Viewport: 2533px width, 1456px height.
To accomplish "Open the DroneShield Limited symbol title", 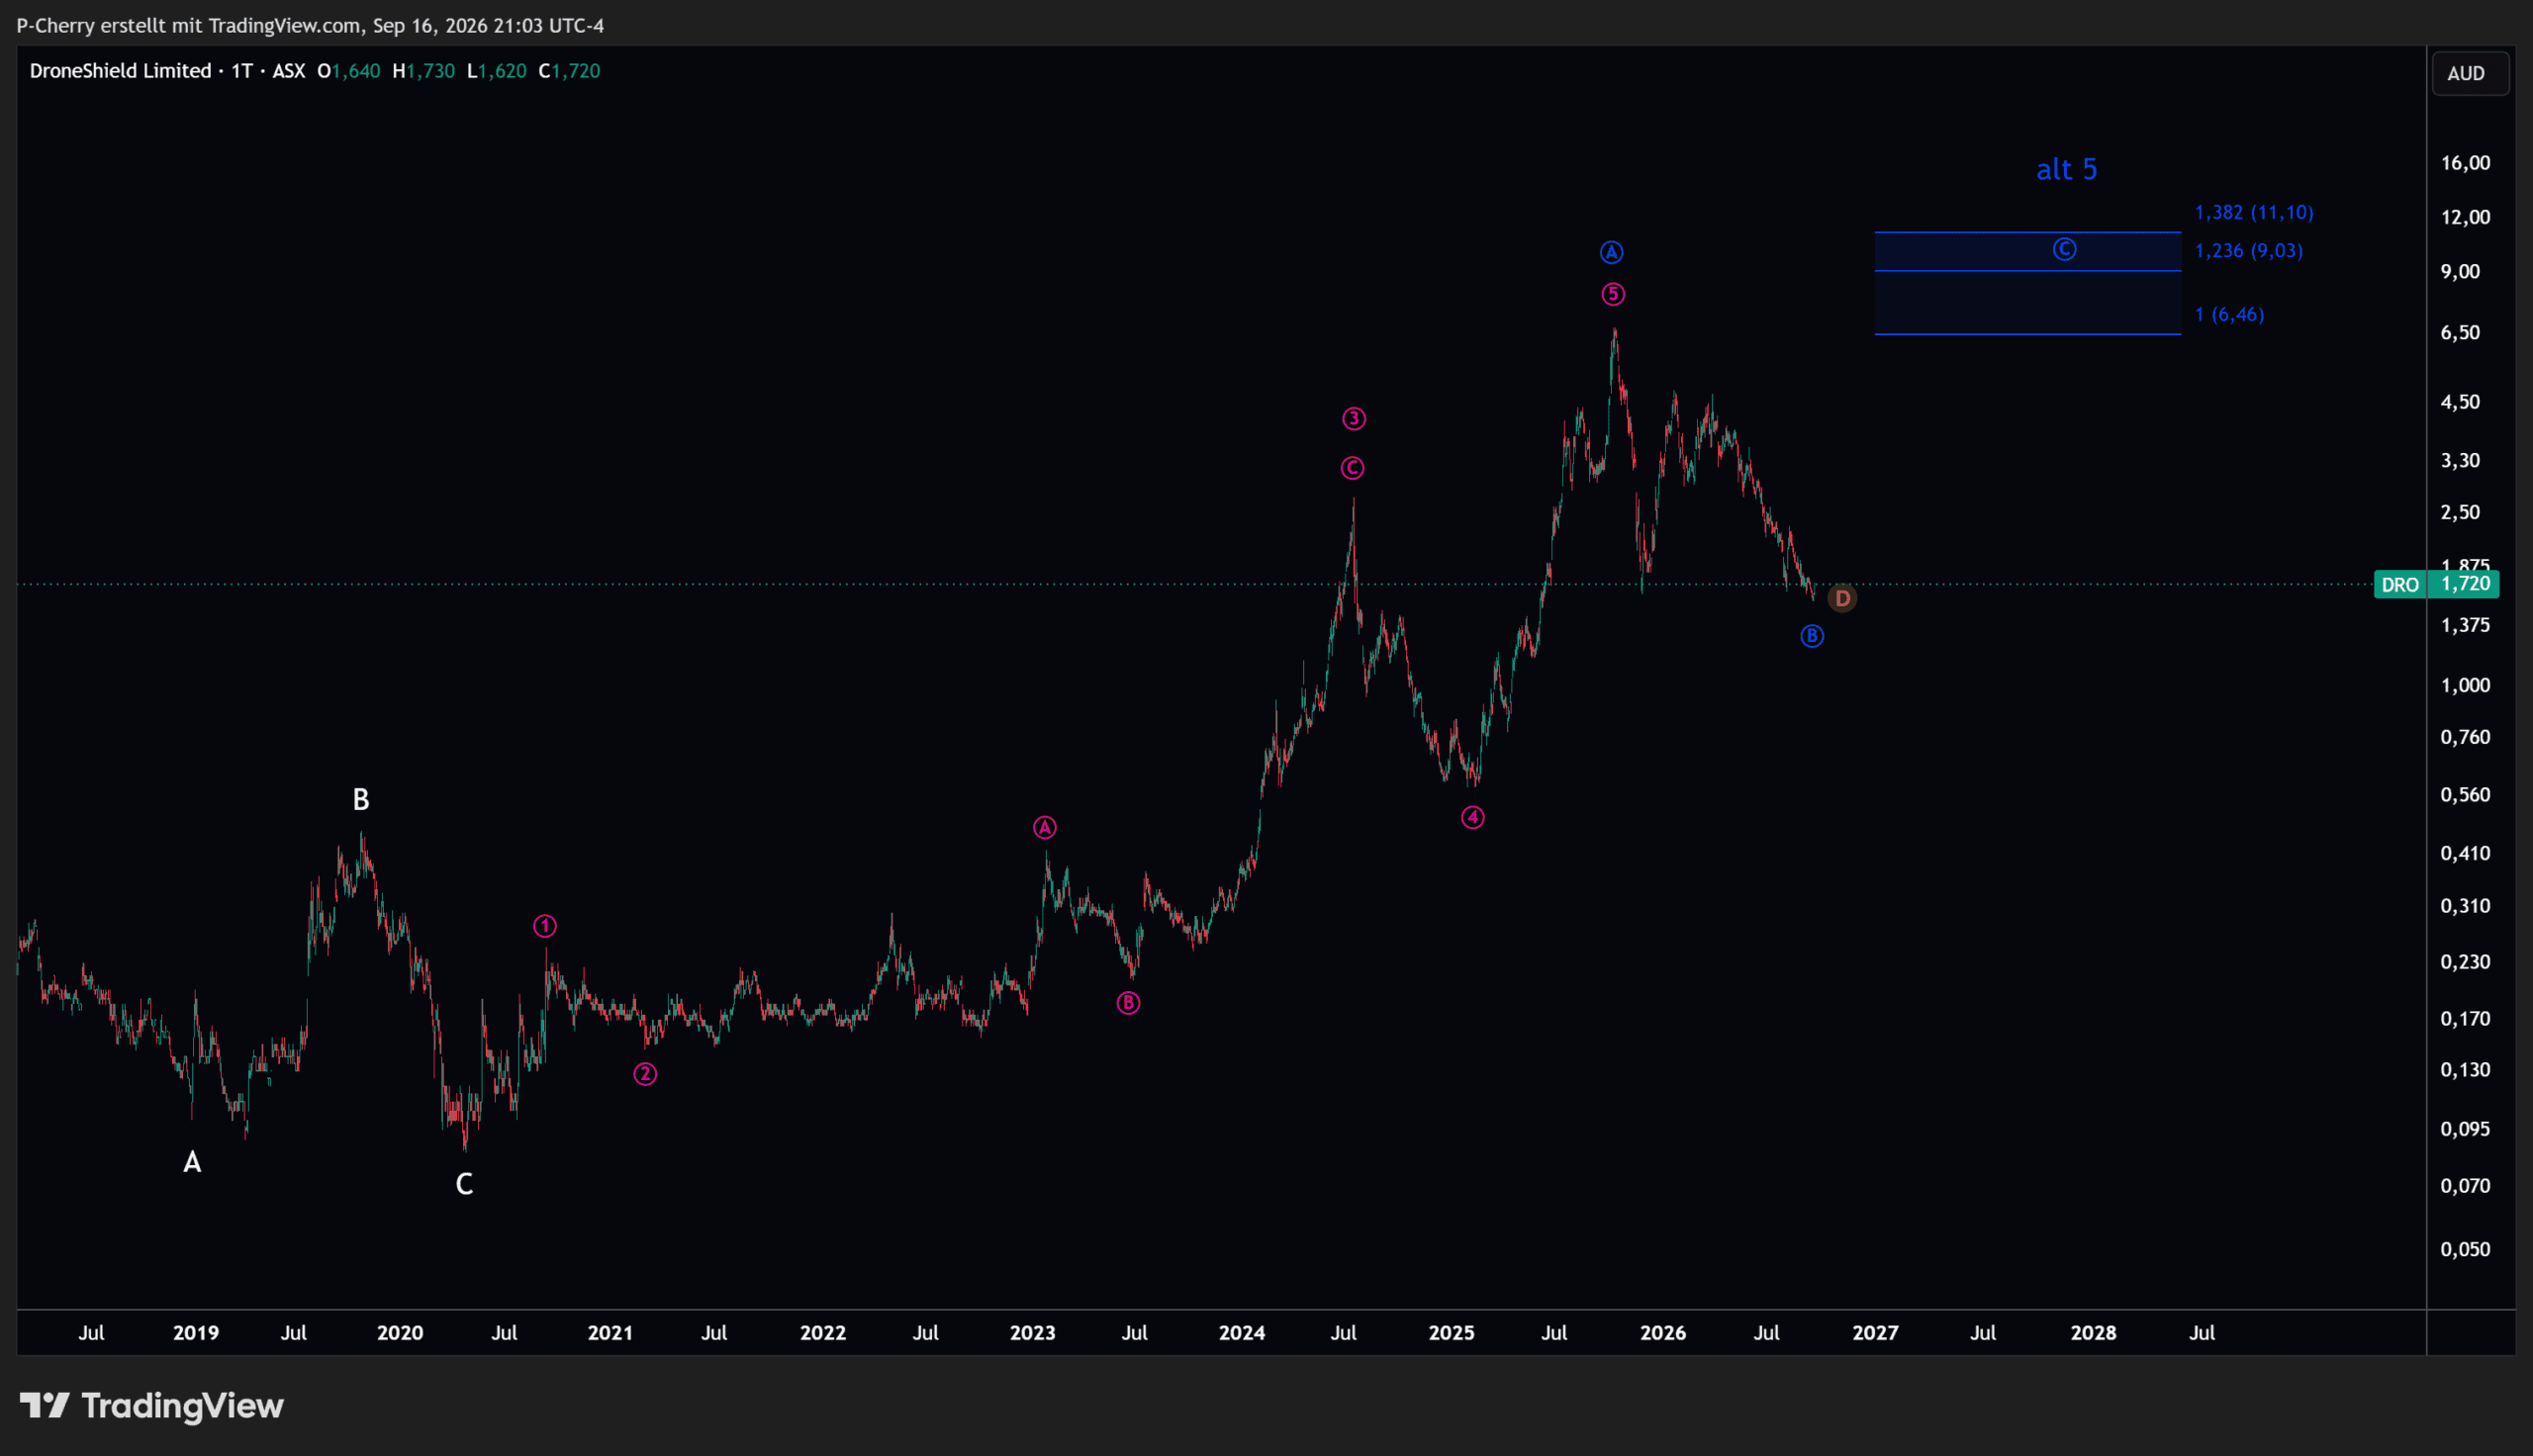I will pos(120,71).
